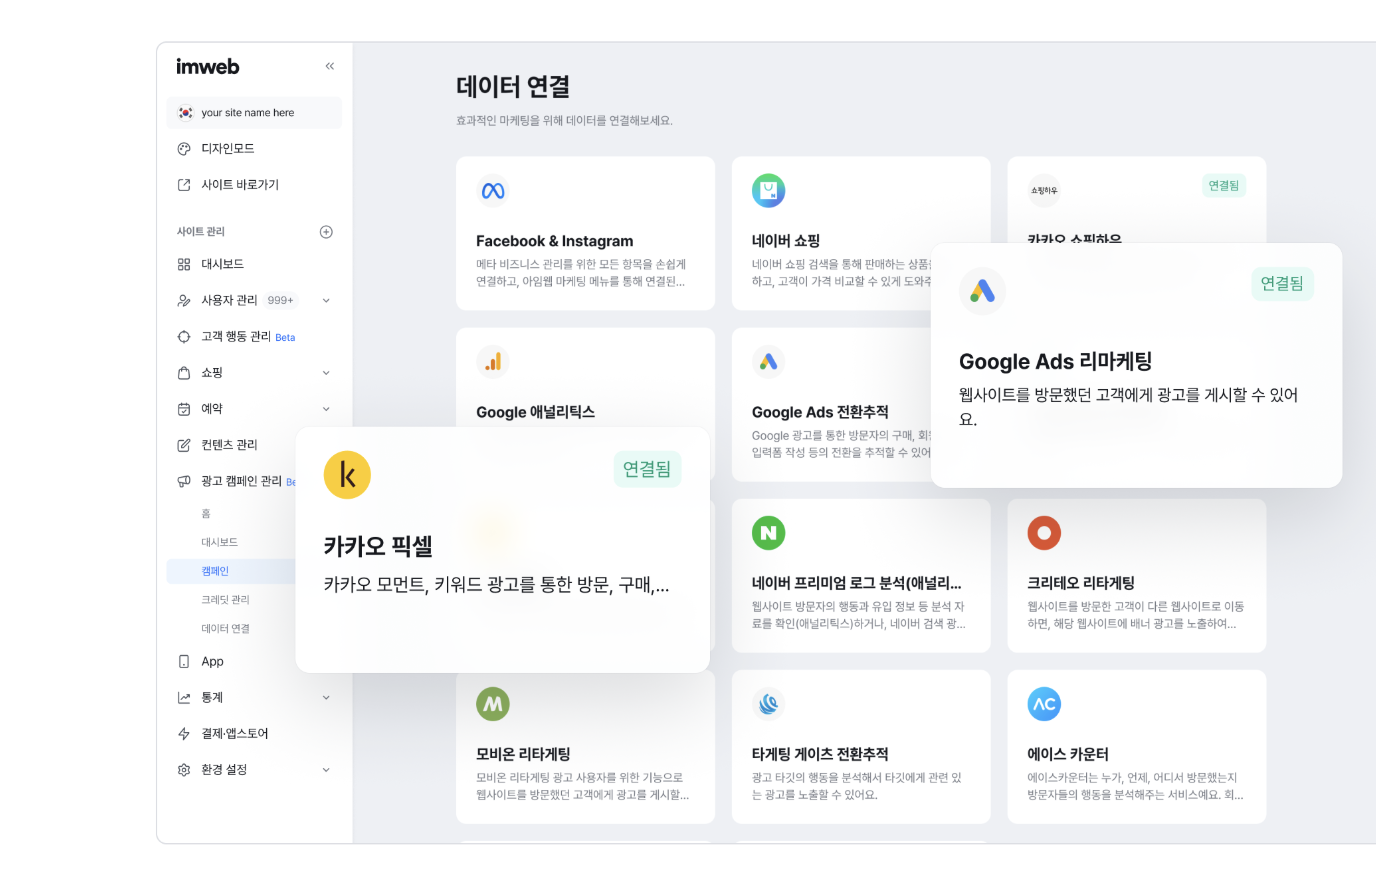Click the blue AC 에이스 카운터 icon
Image resolution: width=1376 pixels, height=886 pixels.
[x=1044, y=704]
